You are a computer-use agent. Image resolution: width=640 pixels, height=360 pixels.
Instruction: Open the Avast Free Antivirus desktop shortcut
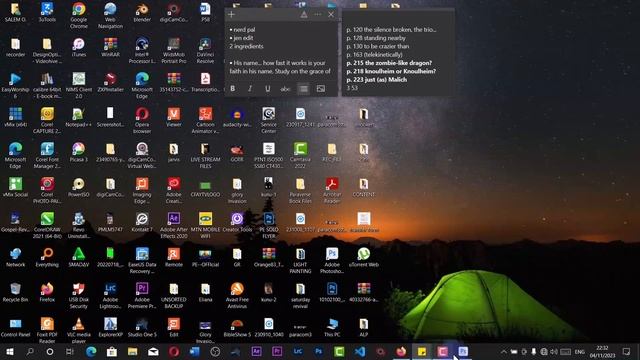coord(237,296)
